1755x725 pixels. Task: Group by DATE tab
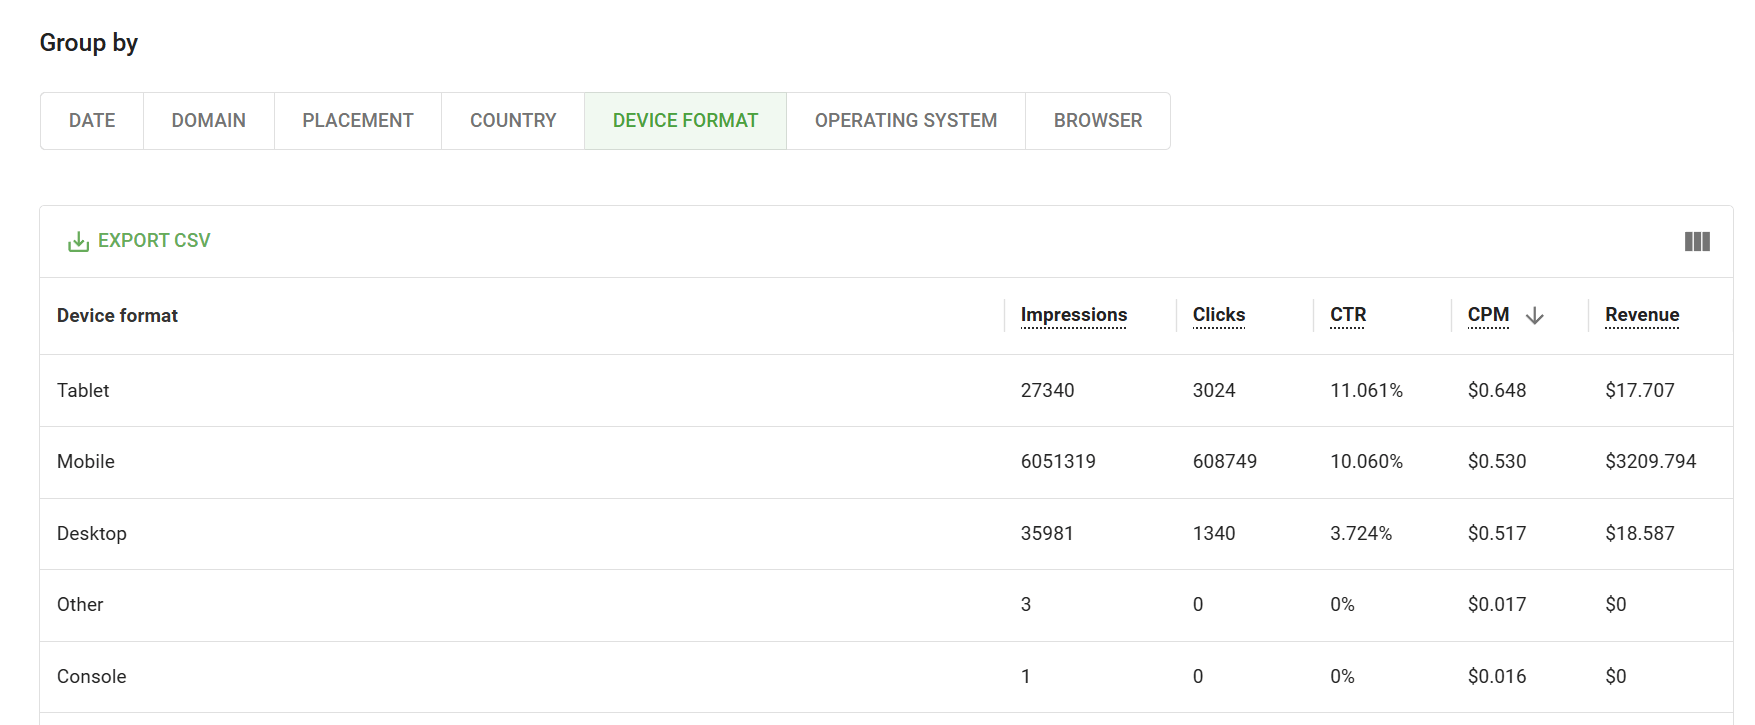pyautogui.click(x=92, y=121)
